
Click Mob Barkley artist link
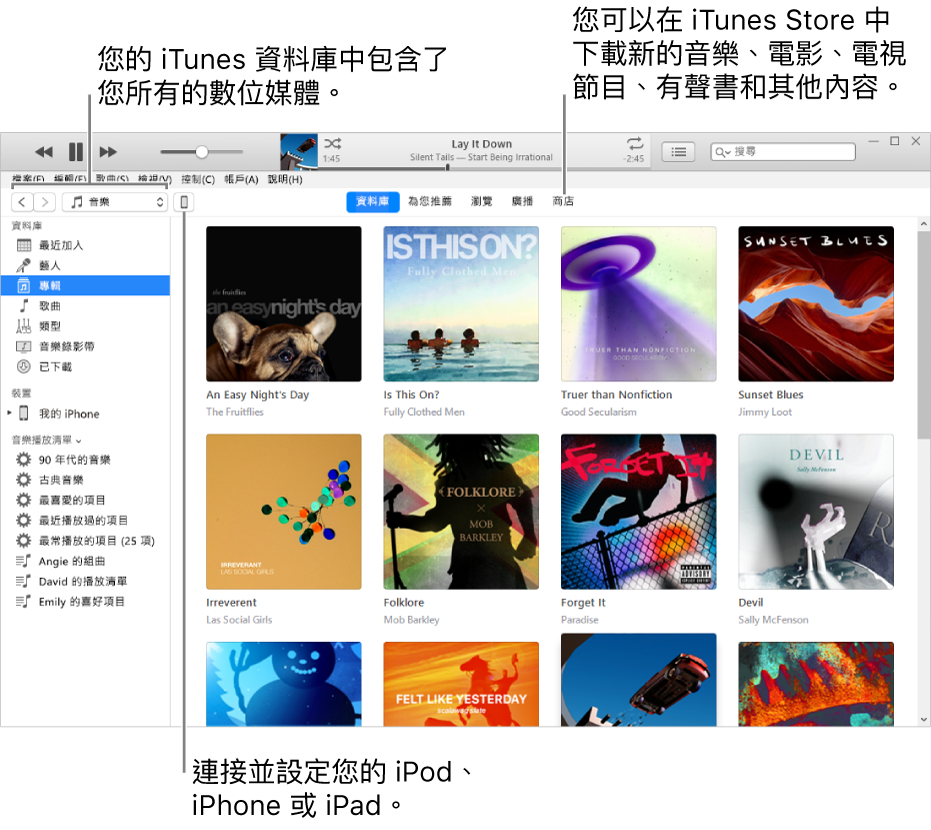tap(411, 620)
